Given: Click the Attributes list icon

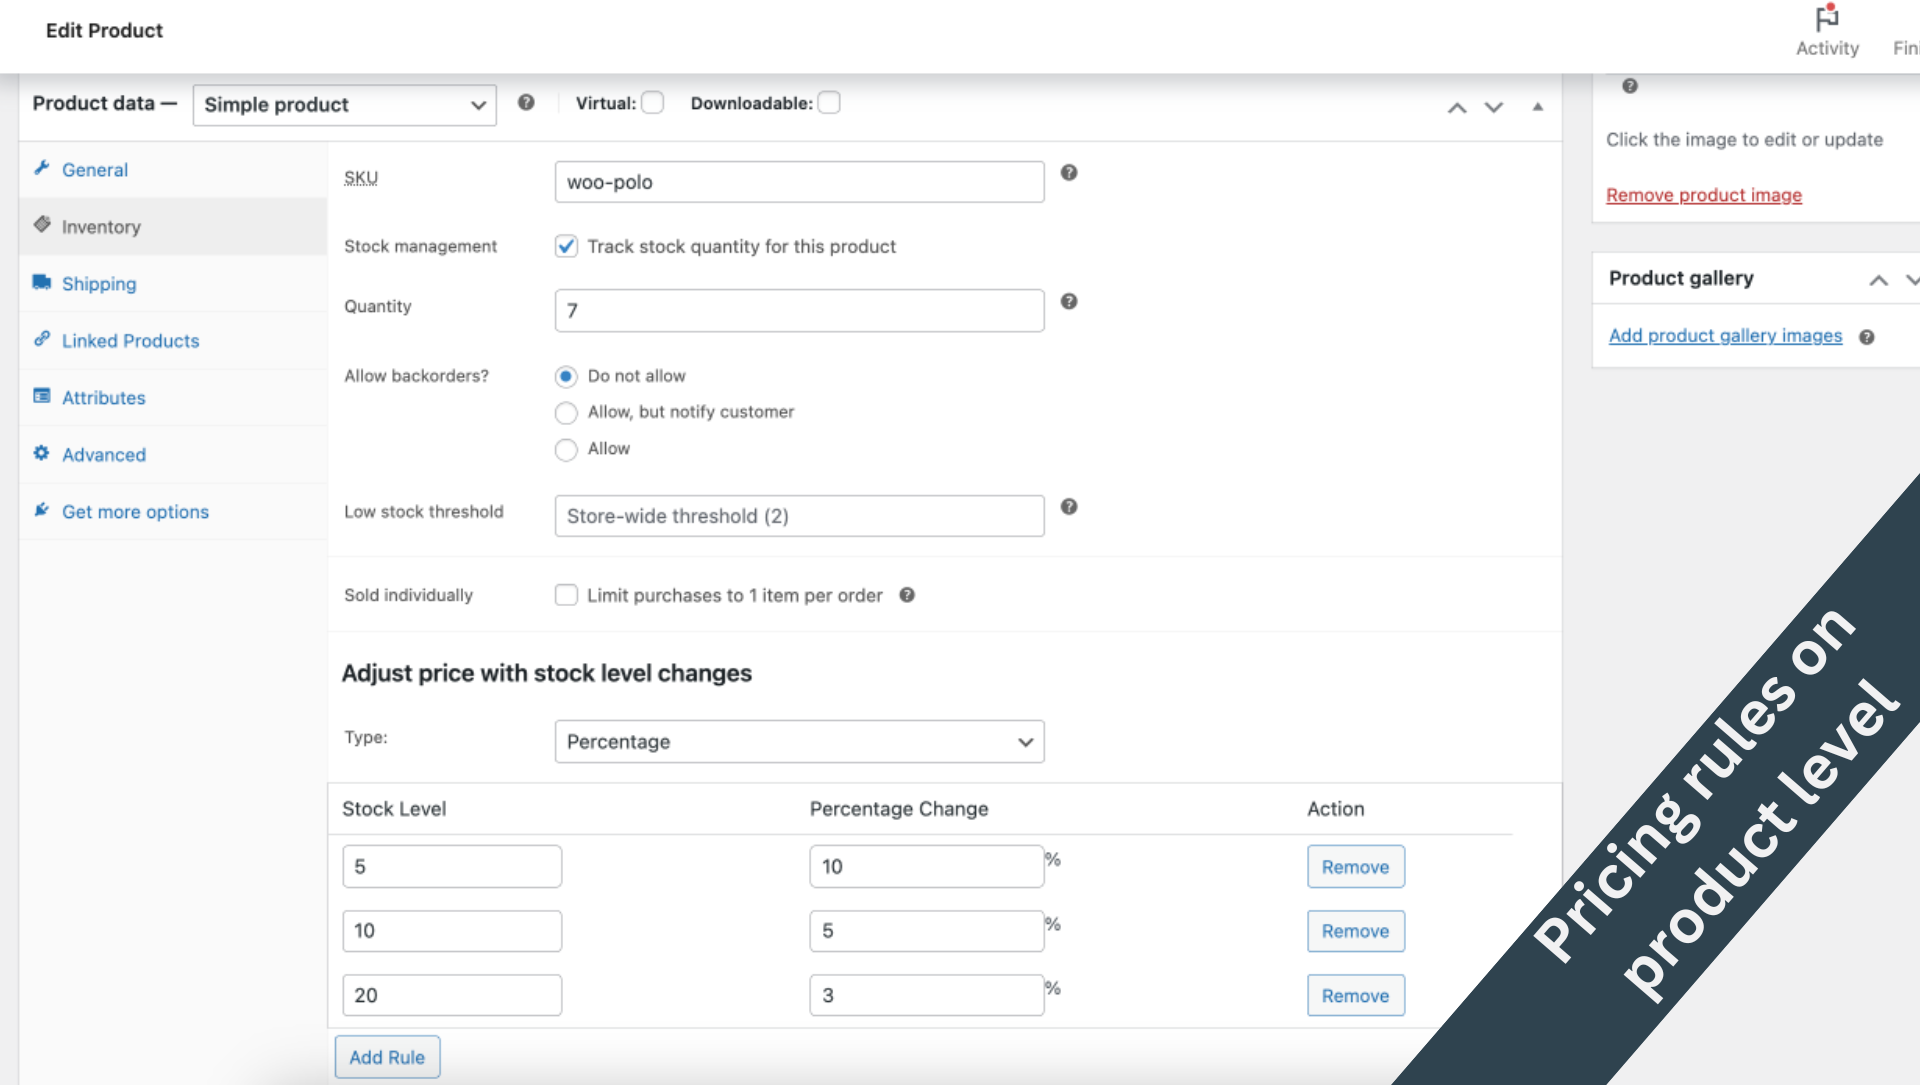Looking at the screenshot, I should [x=42, y=396].
